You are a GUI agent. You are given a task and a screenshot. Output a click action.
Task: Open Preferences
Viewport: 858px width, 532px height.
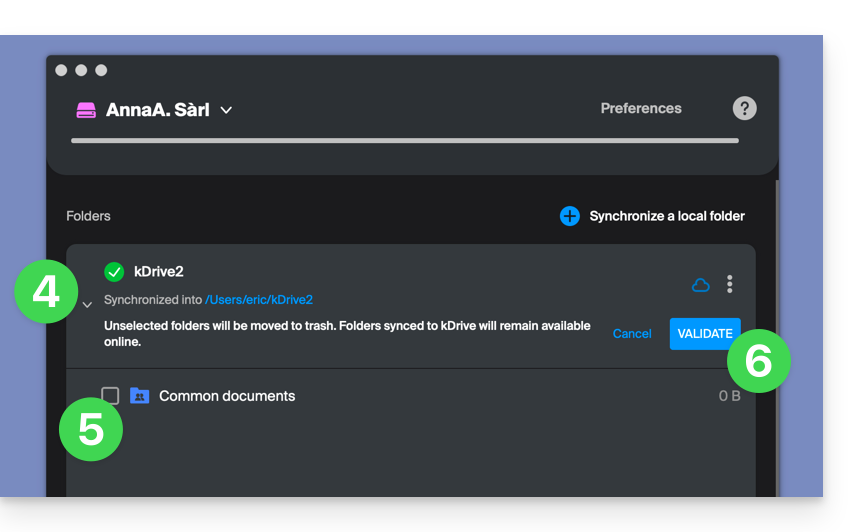[x=640, y=108]
